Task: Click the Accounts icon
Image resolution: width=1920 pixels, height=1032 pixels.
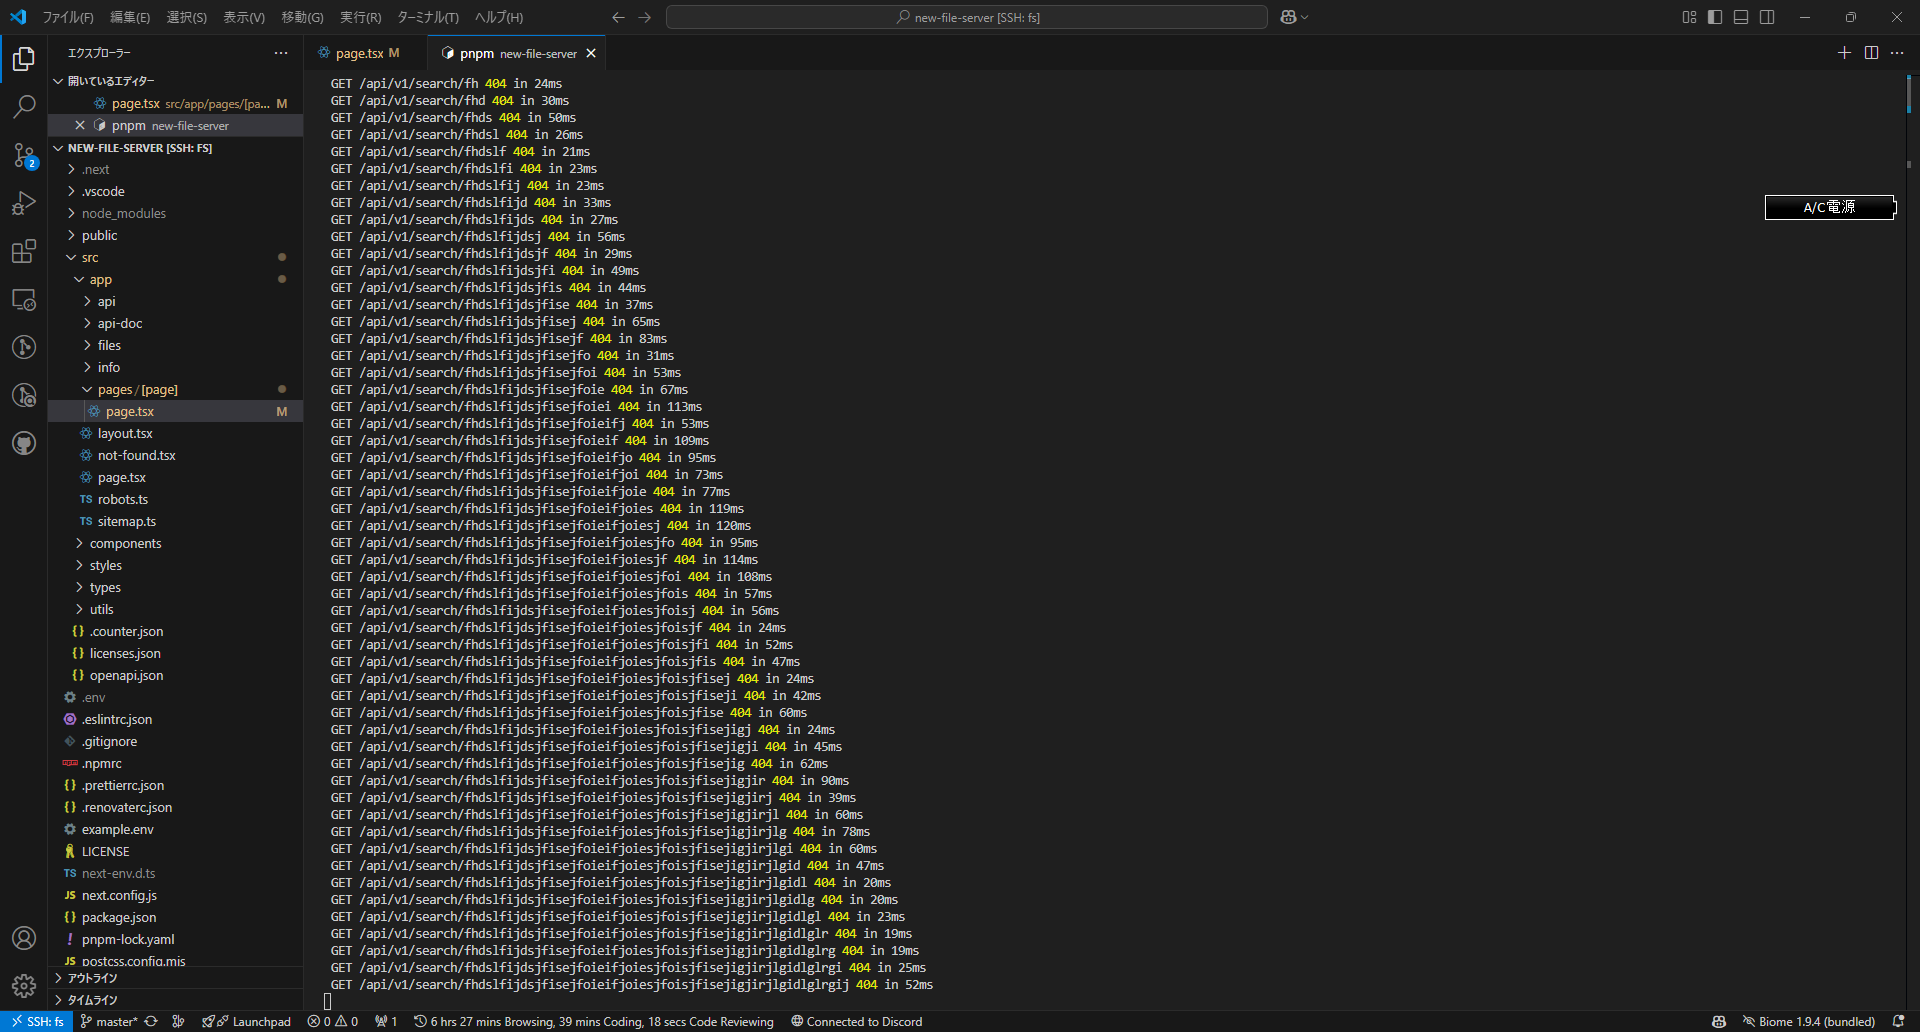Action: tap(24, 938)
